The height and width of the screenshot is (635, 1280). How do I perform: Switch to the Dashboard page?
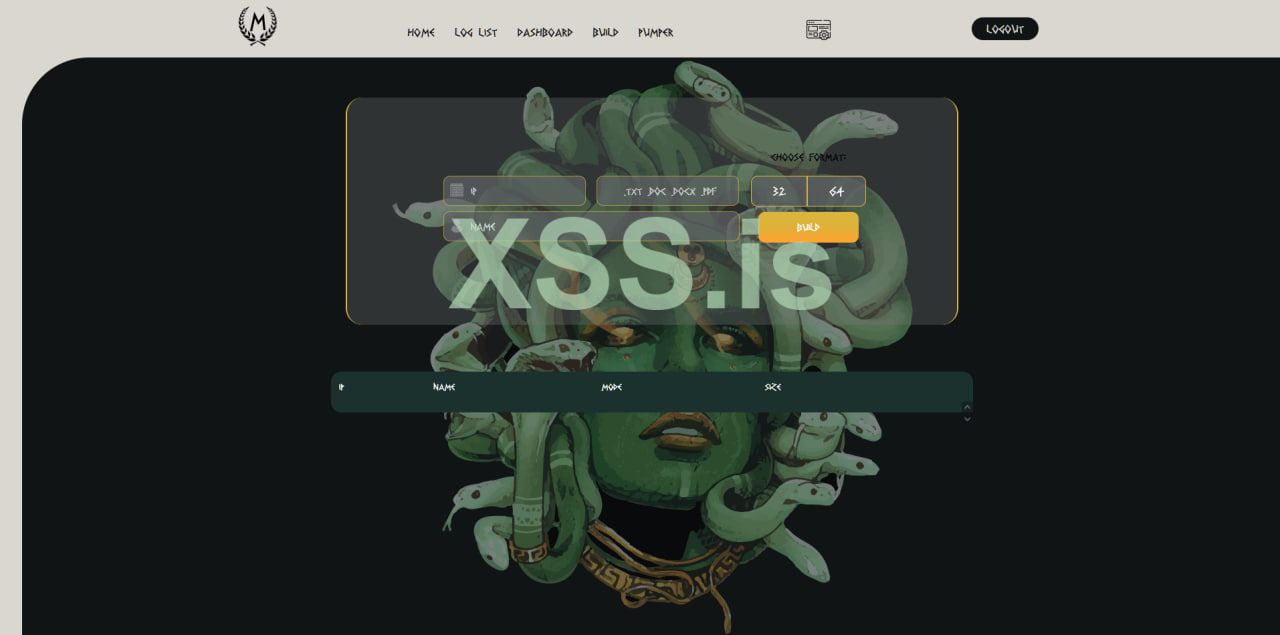tap(545, 32)
